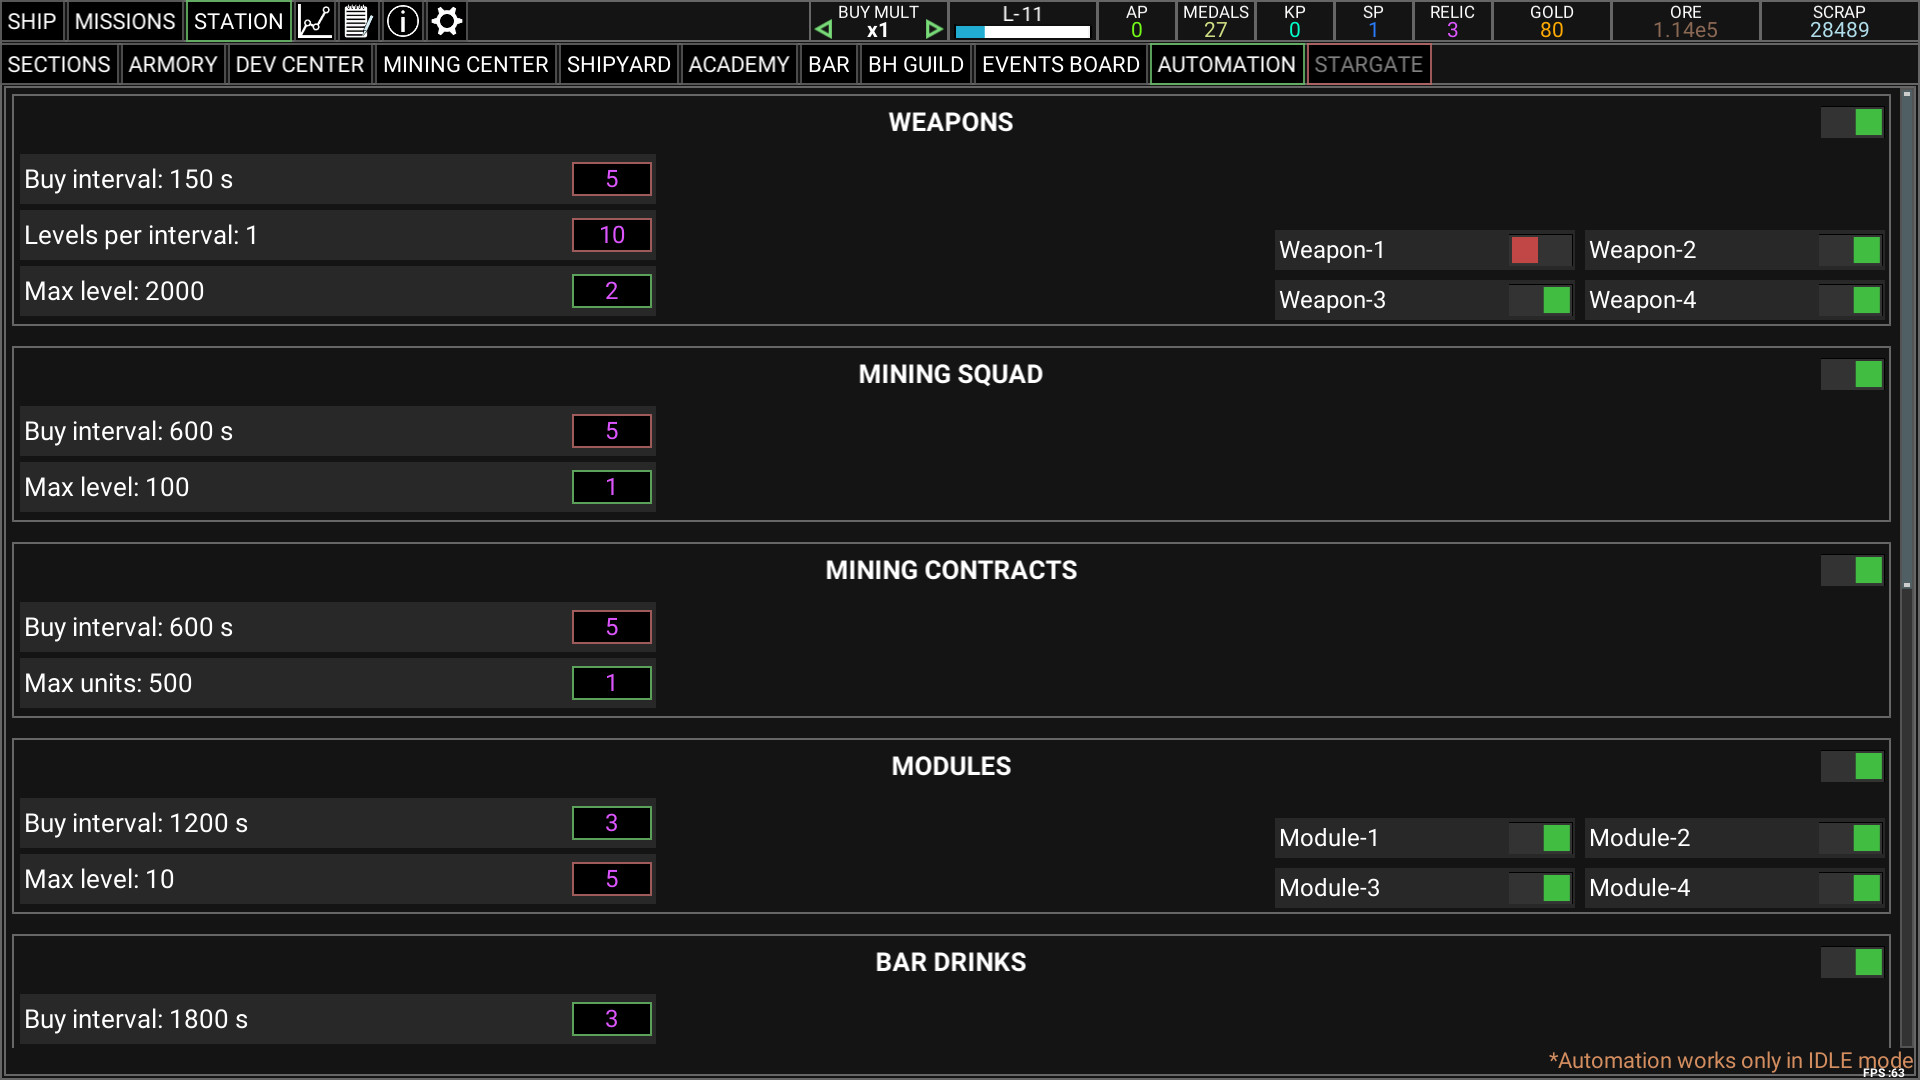
Task: Click the left arrow to decrease BUY MULT
Action: (x=823, y=29)
